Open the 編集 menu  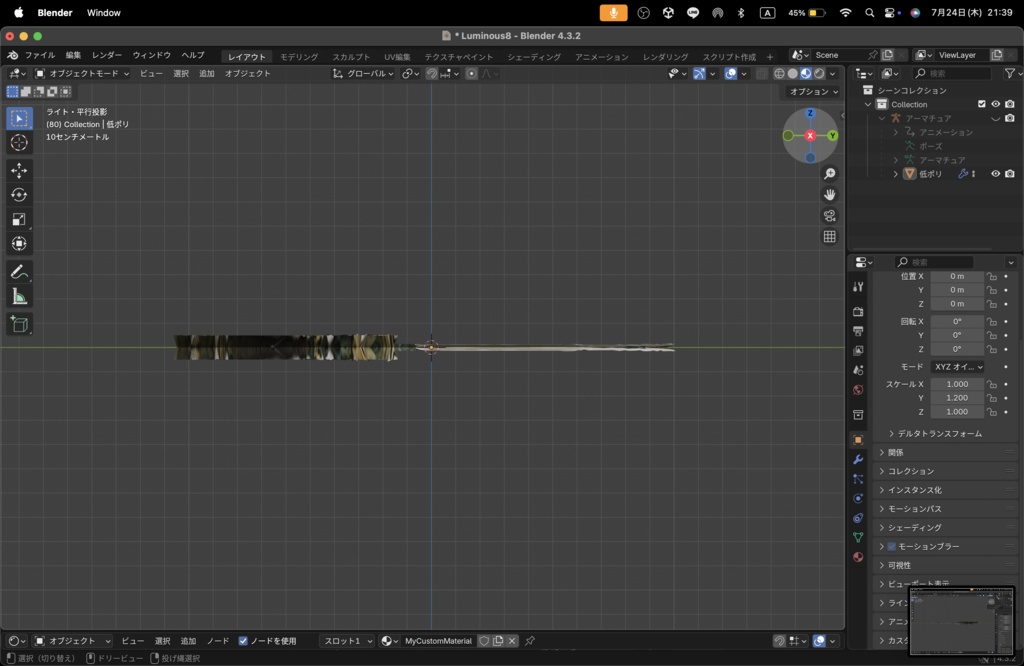pos(73,56)
